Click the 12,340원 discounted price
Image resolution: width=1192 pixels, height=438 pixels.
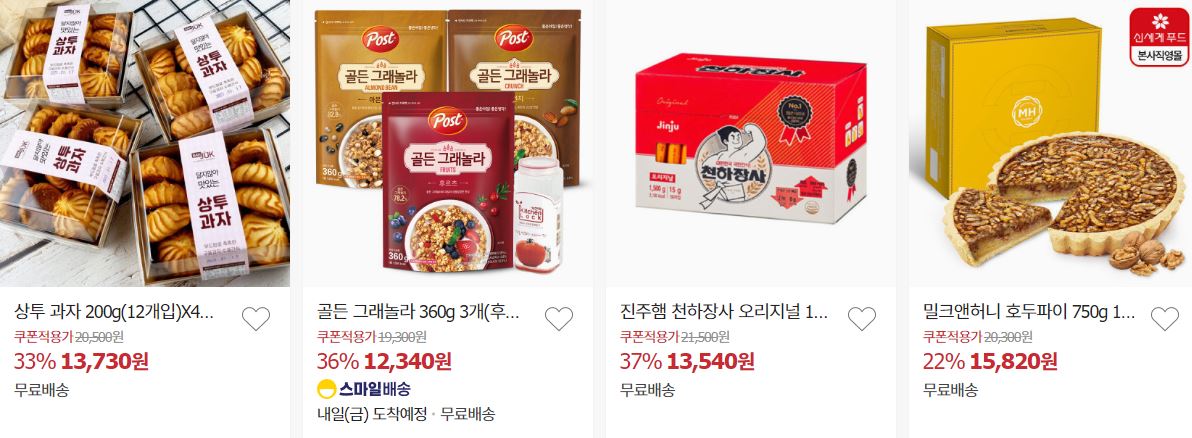pyautogui.click(x=408, y=361)
